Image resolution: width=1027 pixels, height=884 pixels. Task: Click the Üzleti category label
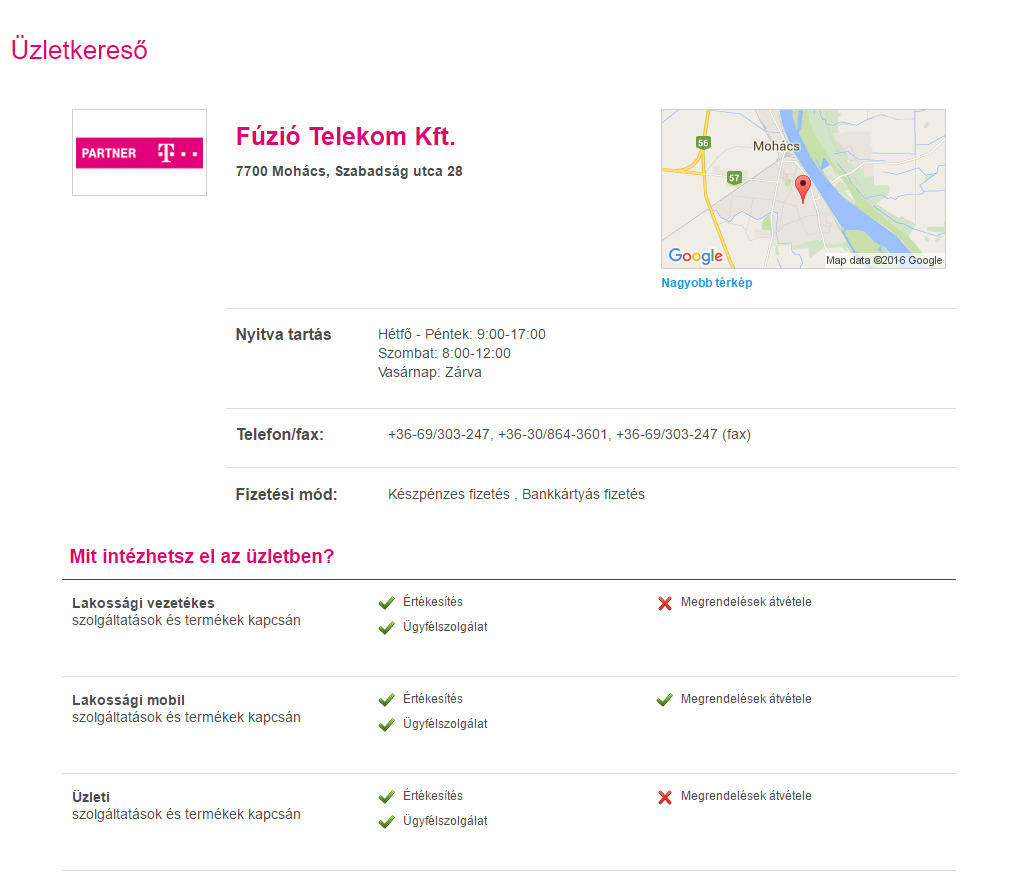(91, 797)
